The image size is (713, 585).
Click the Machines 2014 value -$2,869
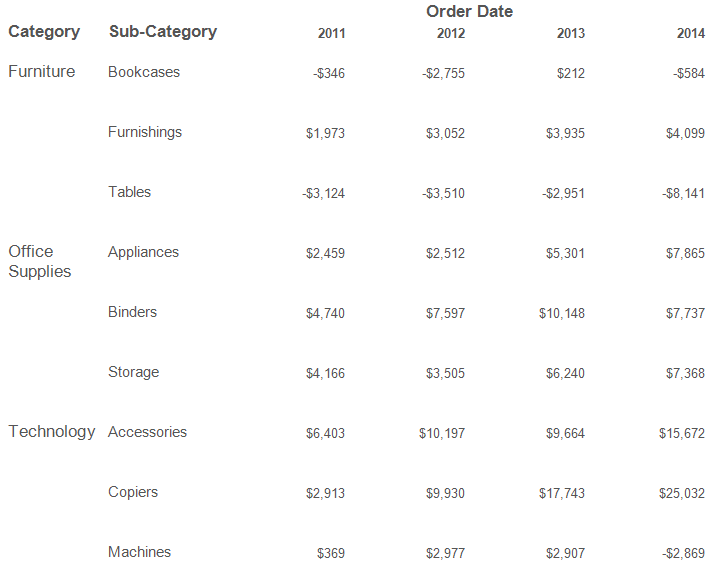coord(683,553)
